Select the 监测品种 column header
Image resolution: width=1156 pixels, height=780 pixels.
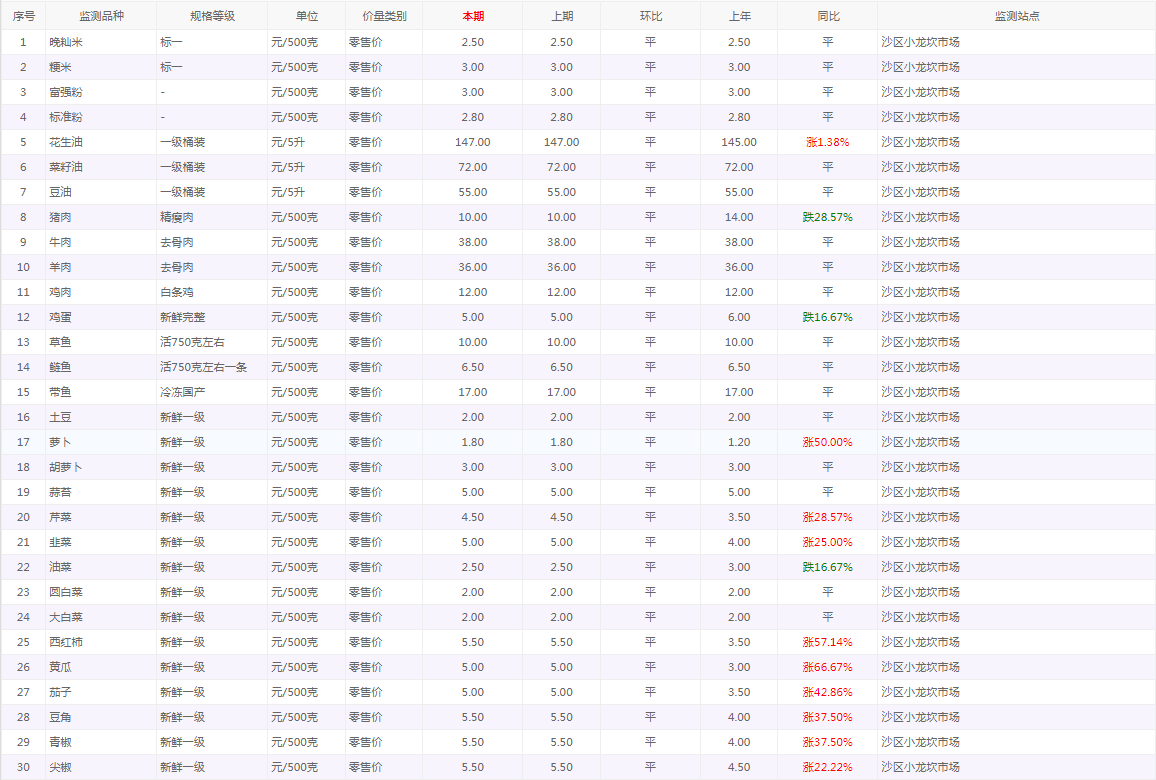pyautogui.click(x=101, y=16)
